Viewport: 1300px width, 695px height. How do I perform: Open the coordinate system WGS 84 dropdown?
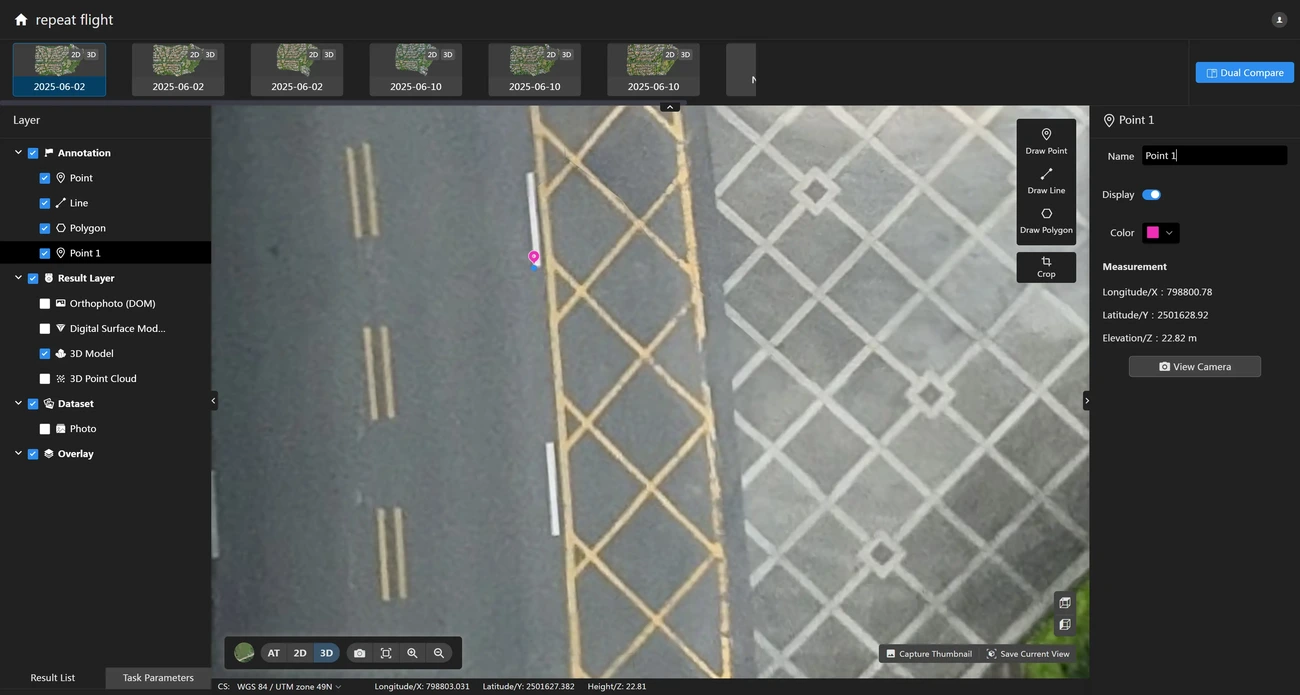click(289, 686)
